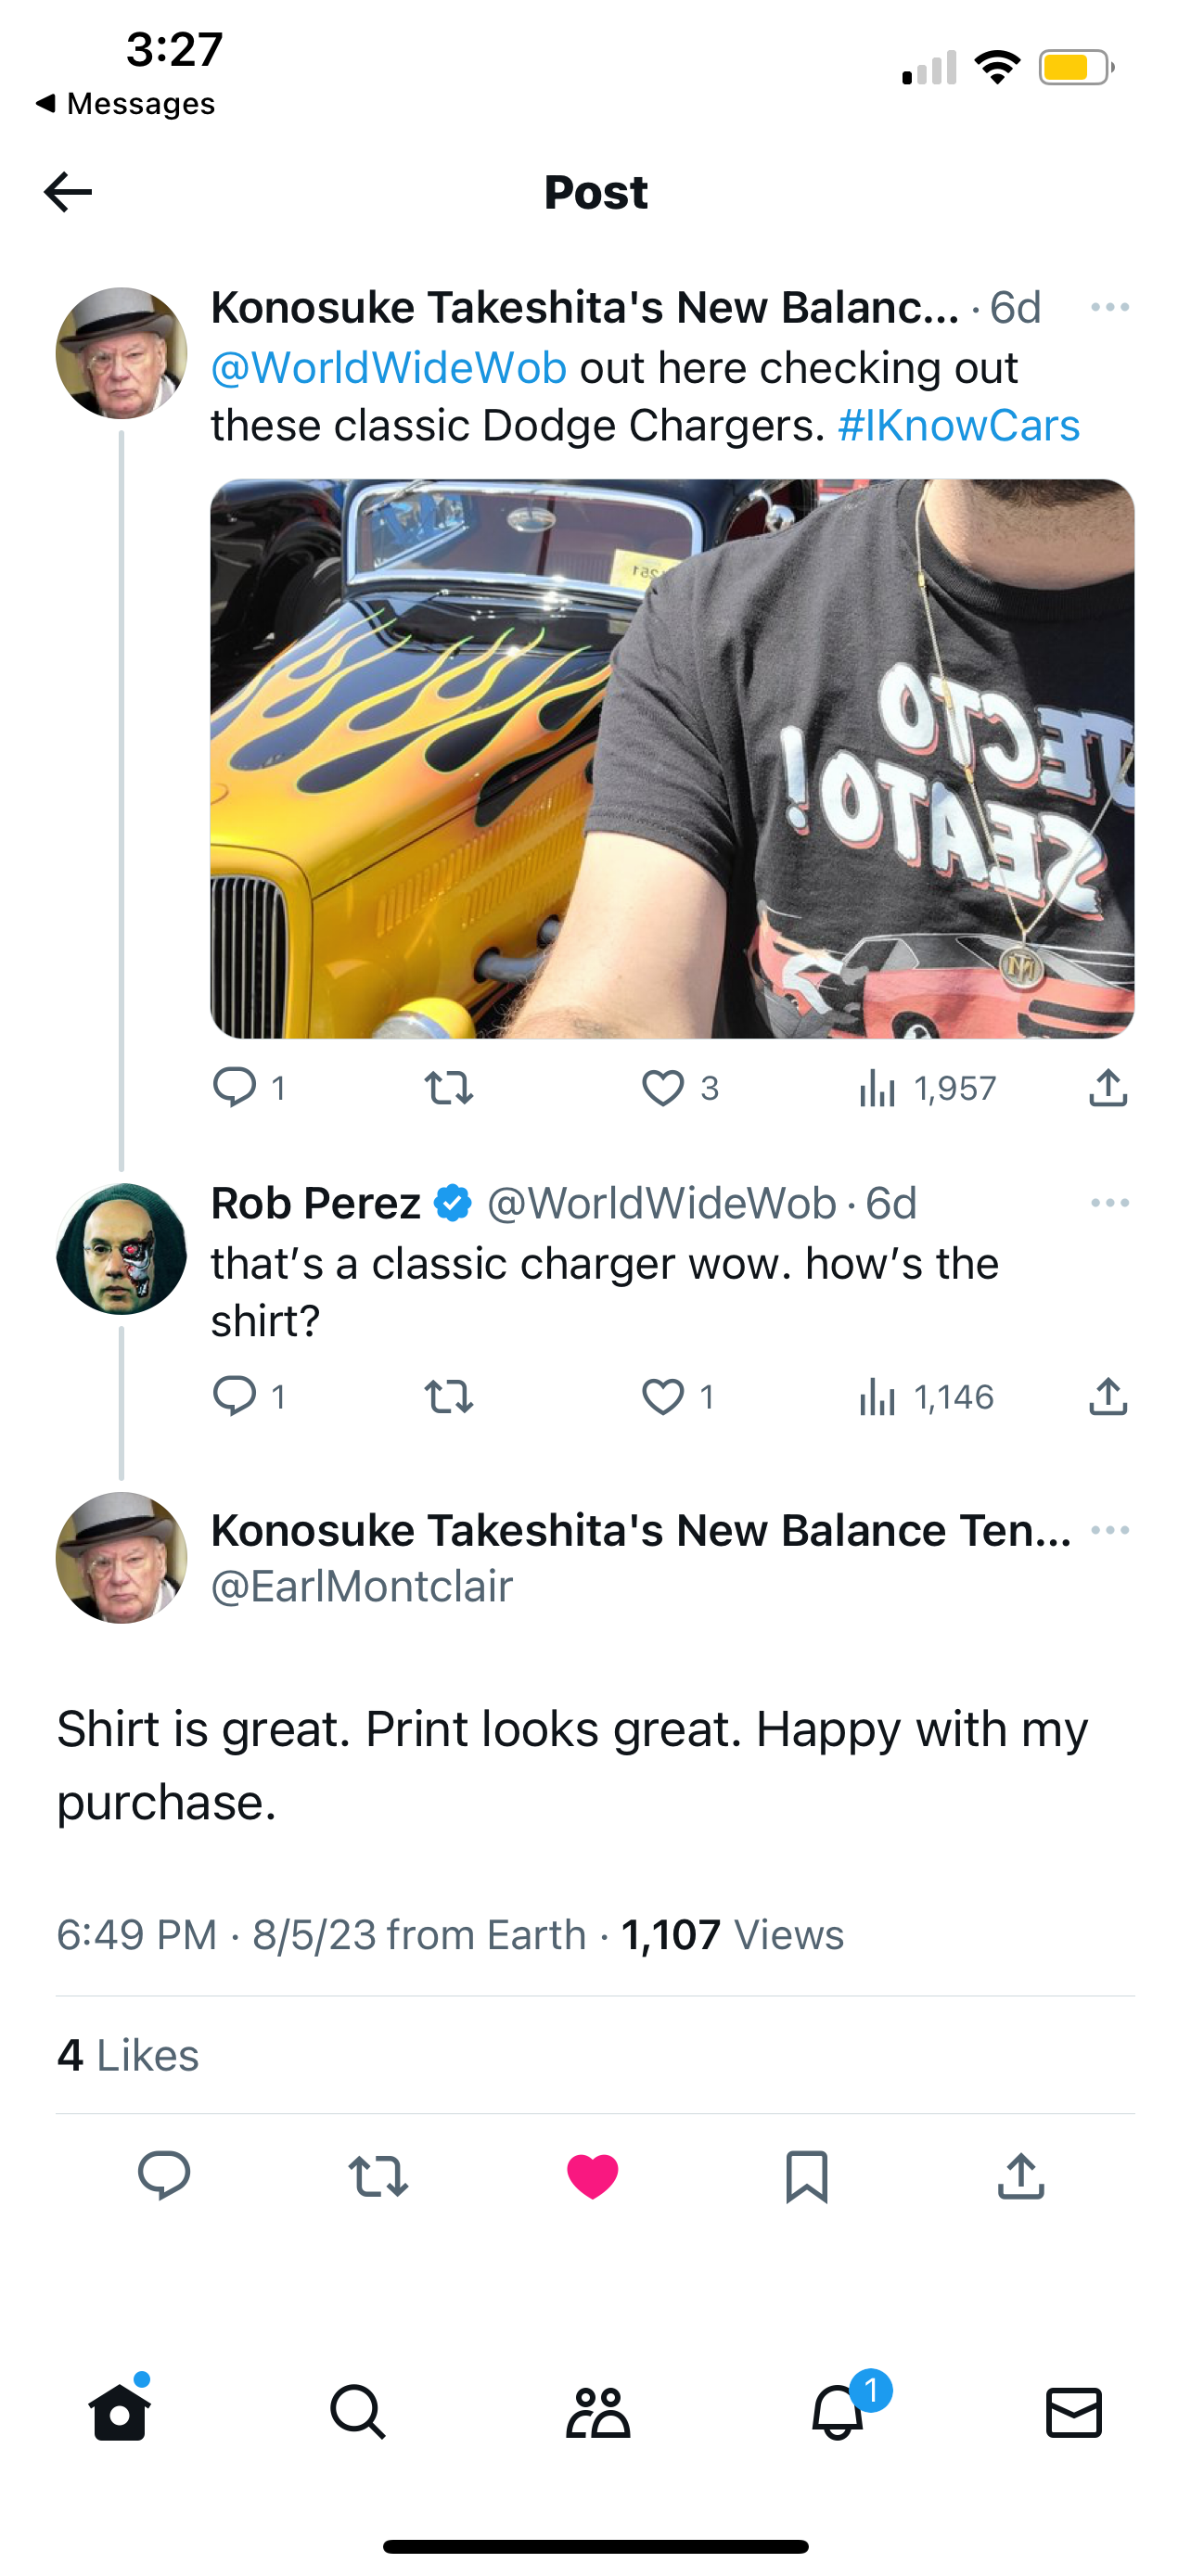Like Rob Perez's reply
This screenshot has width=1191, height=2576.
[x=663, y=1396]
